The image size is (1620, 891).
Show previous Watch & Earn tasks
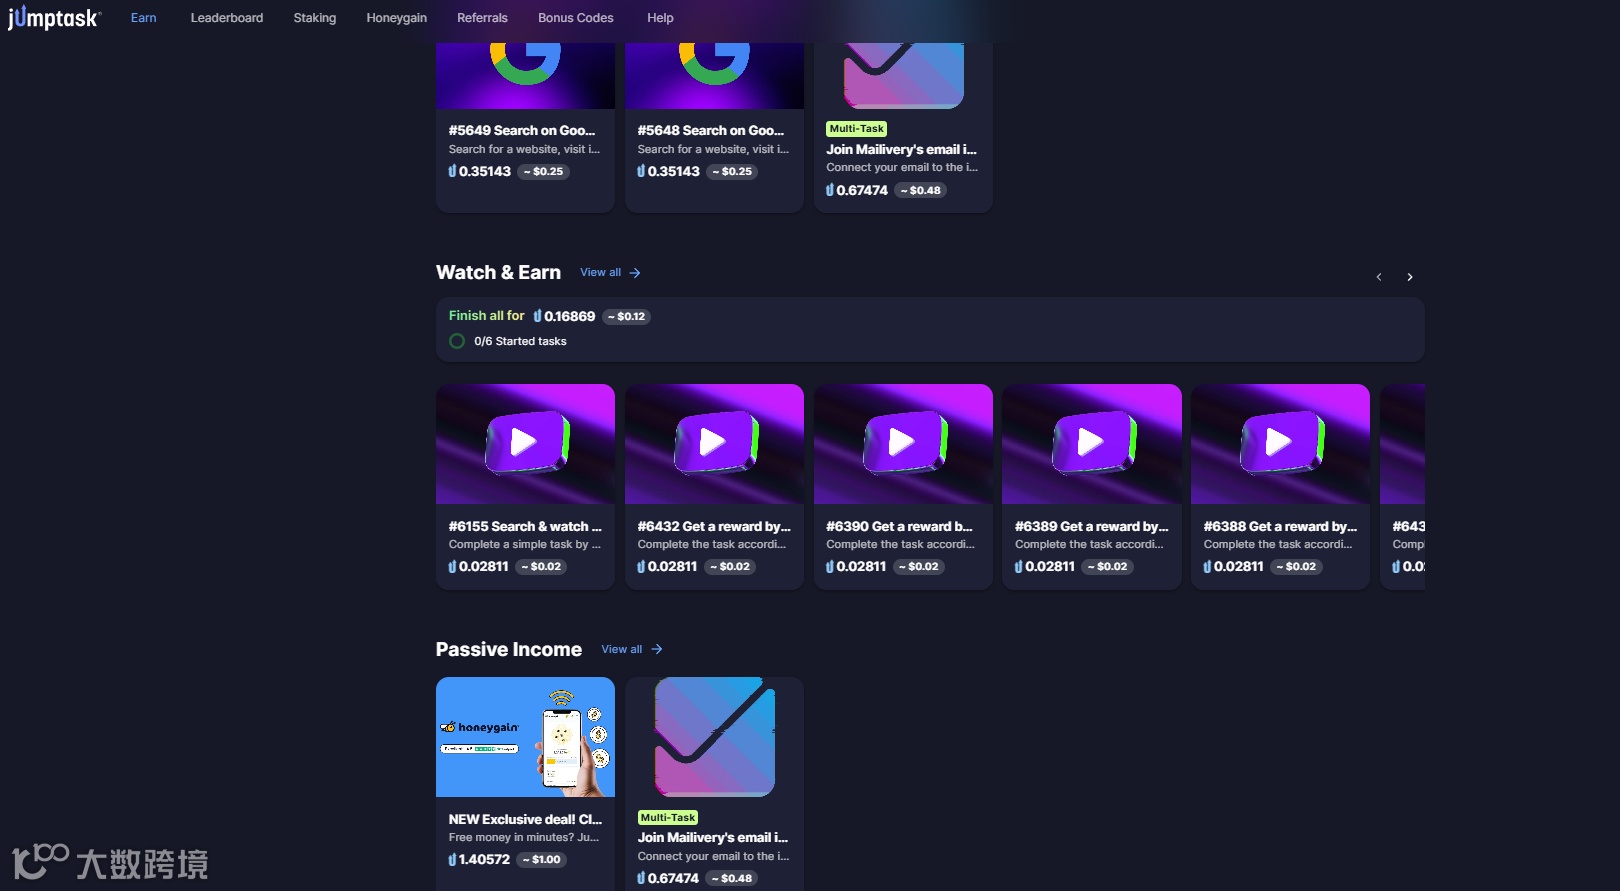[x=1379, y=277]
